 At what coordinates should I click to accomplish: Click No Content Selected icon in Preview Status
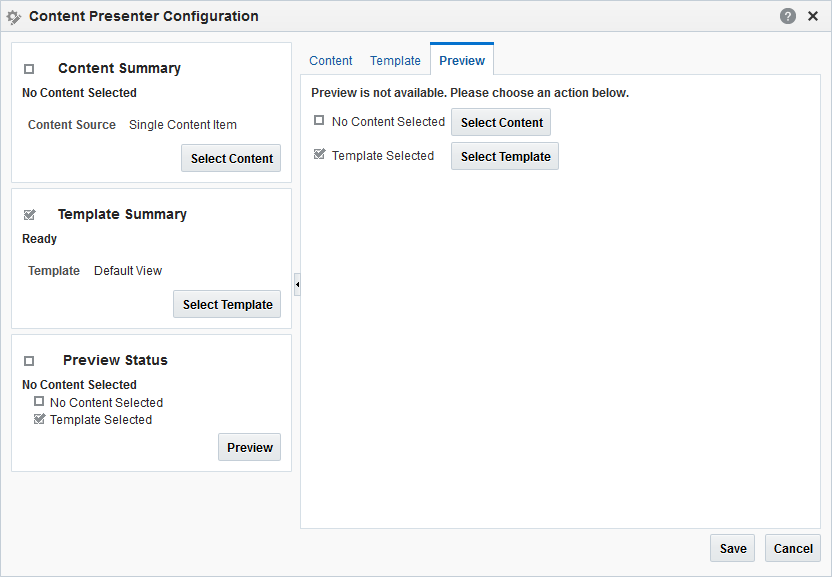[39, 402]
